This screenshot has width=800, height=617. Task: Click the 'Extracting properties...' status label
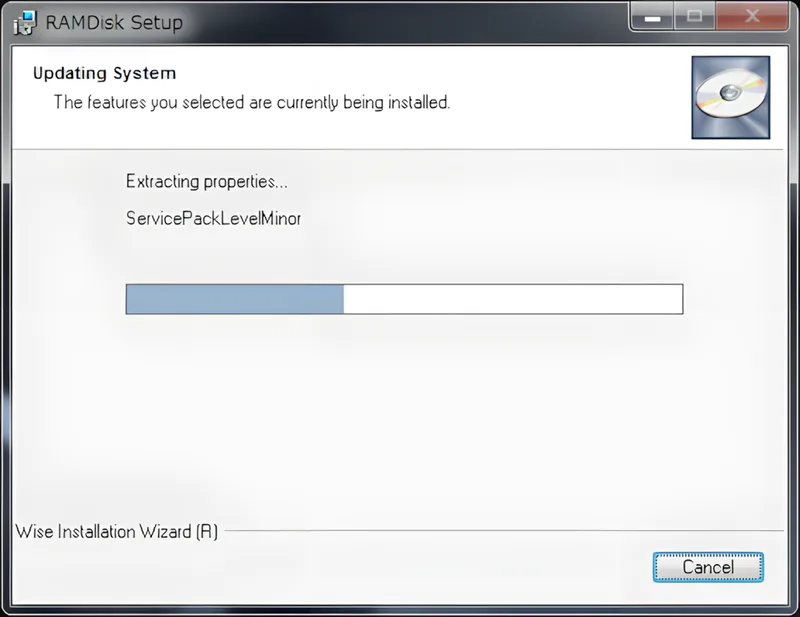(207, 182)
